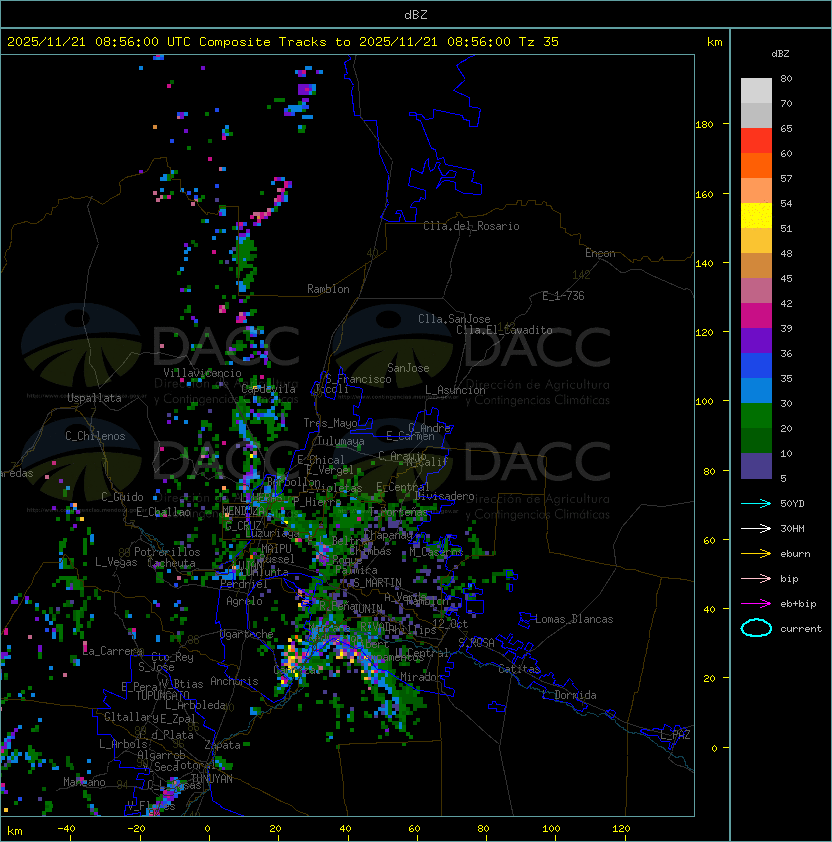
Task: Click the 'dBZ' title at the top
Action: tap(416, 15)
